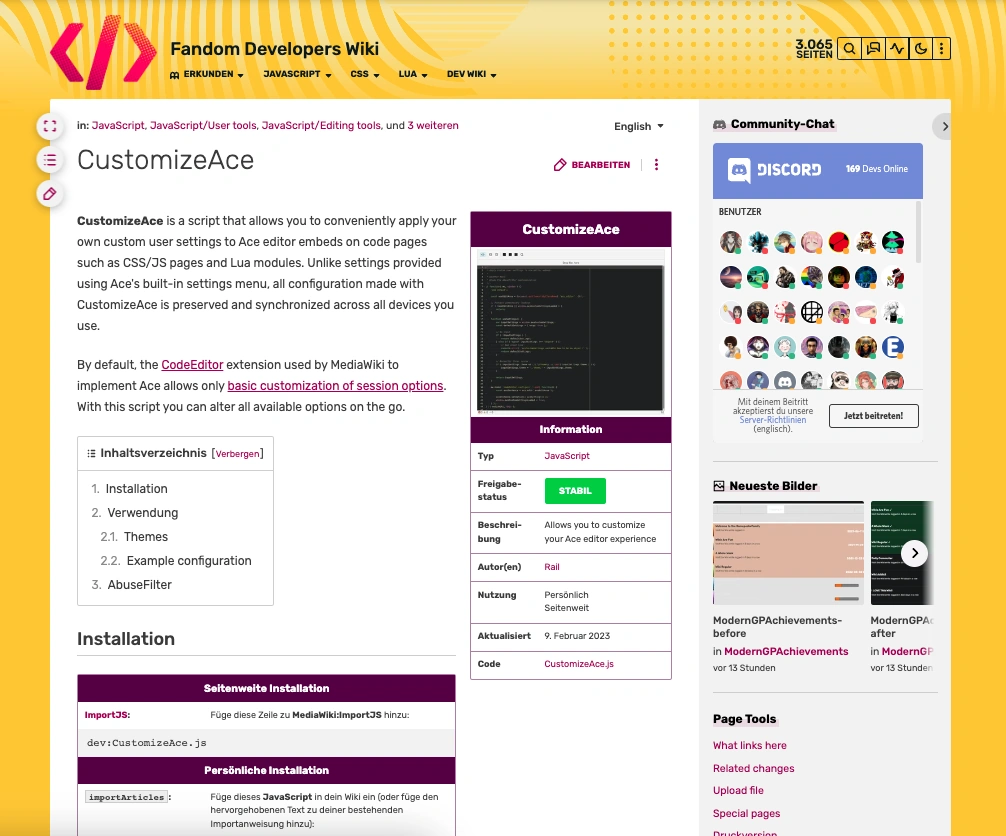Viewport: 1006px width, 836px height.
Task: Open the CSS menu
Action: pos(364,74)
